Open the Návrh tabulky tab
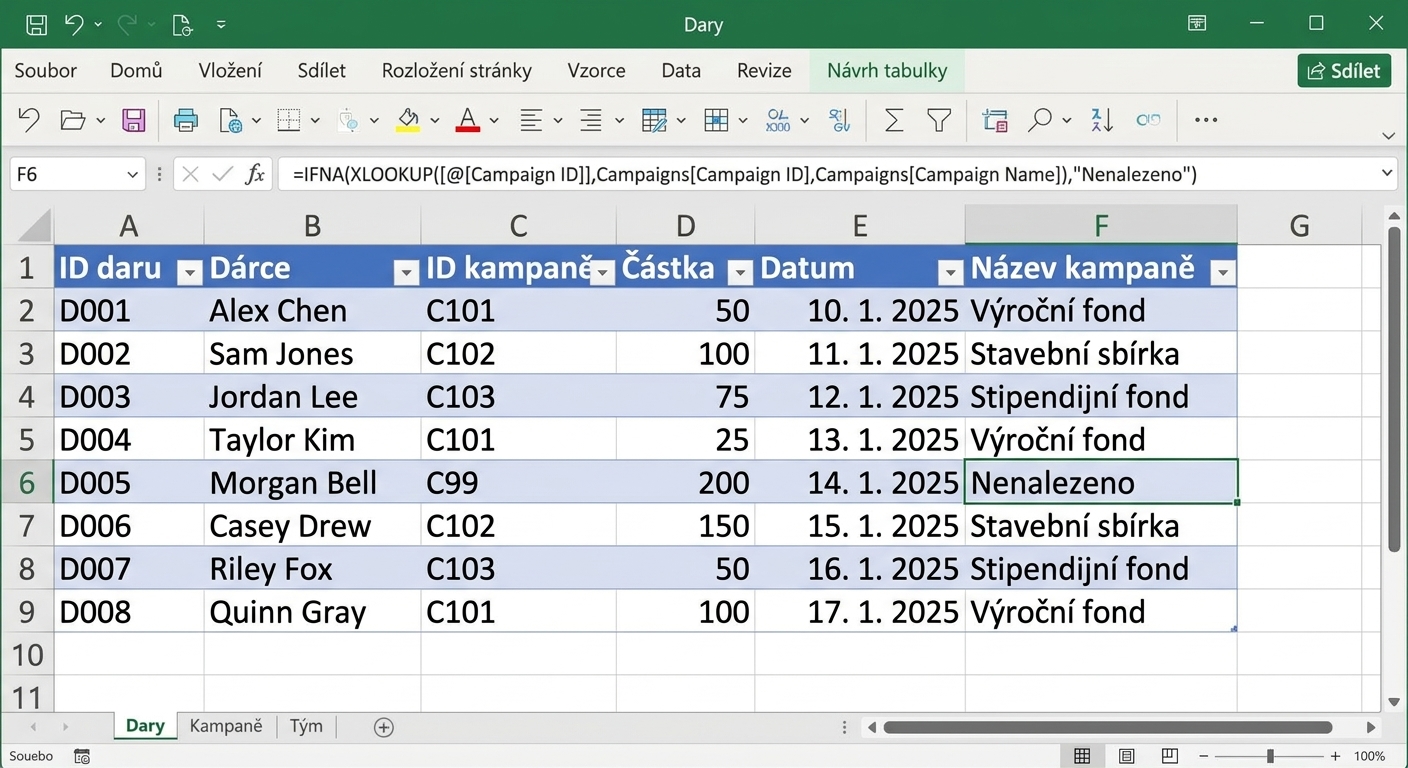1408x768 pixels. [887, 71]
